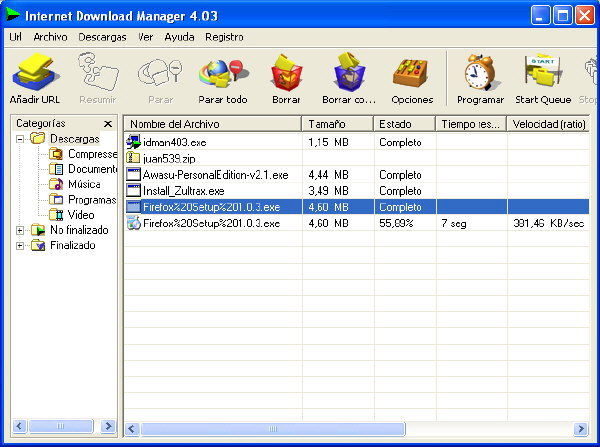Click the red Borrar bin icon
This screenshot has width=600, height=447.
point(286,73)
